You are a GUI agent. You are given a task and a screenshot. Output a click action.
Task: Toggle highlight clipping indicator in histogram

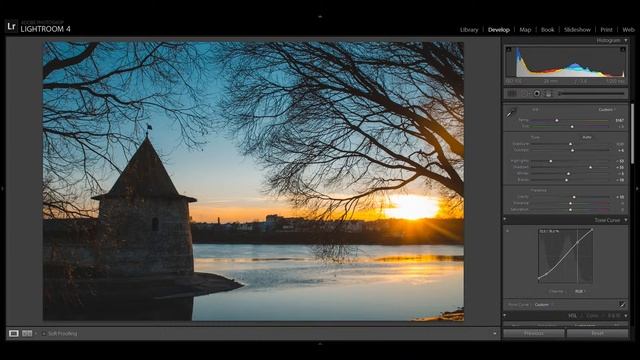623,49
